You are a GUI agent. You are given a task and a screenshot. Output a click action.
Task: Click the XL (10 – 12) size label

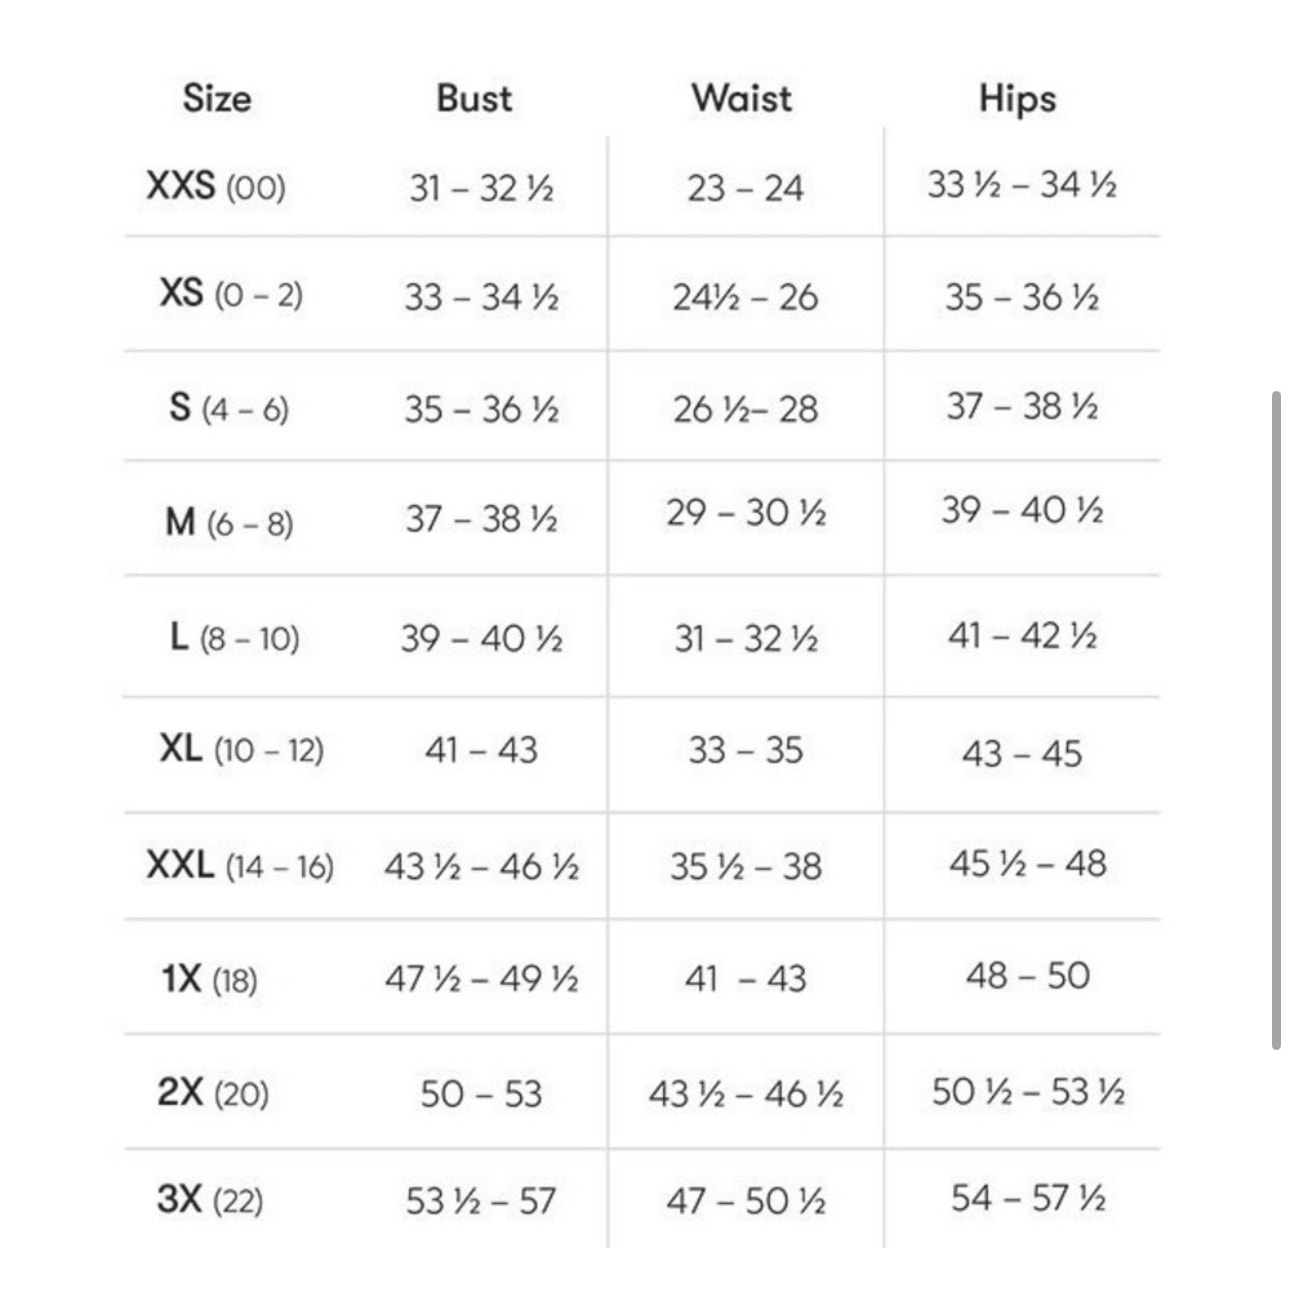point(242,748)
